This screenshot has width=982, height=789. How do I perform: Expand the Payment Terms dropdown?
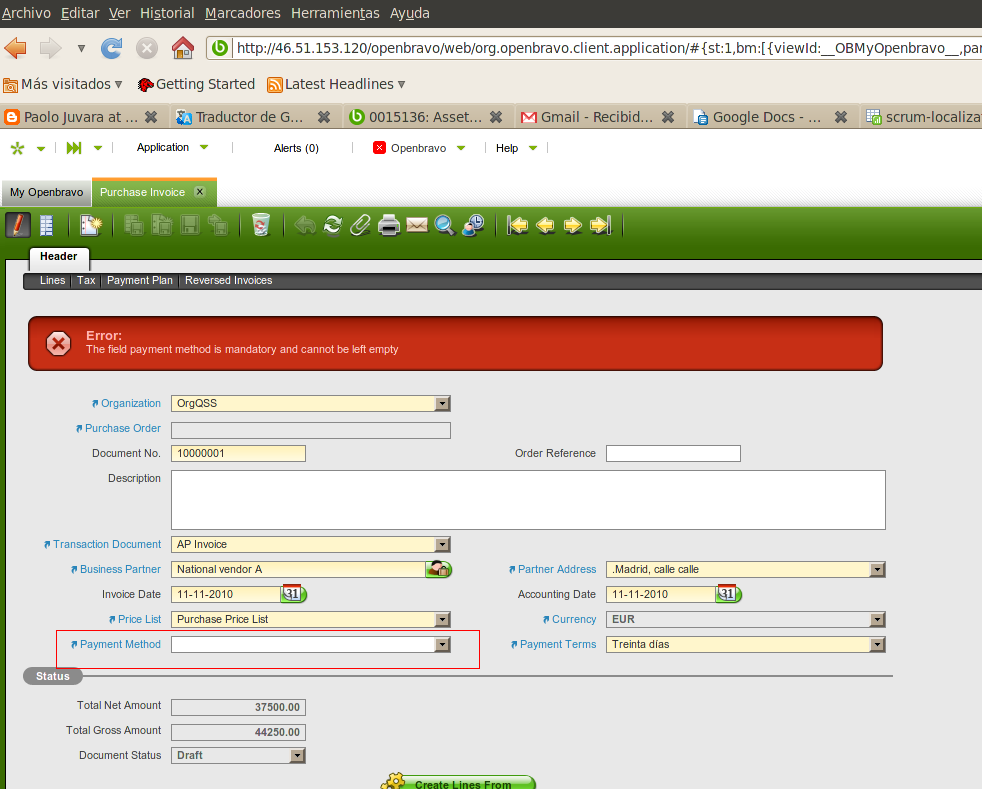(x=877, y=645)
